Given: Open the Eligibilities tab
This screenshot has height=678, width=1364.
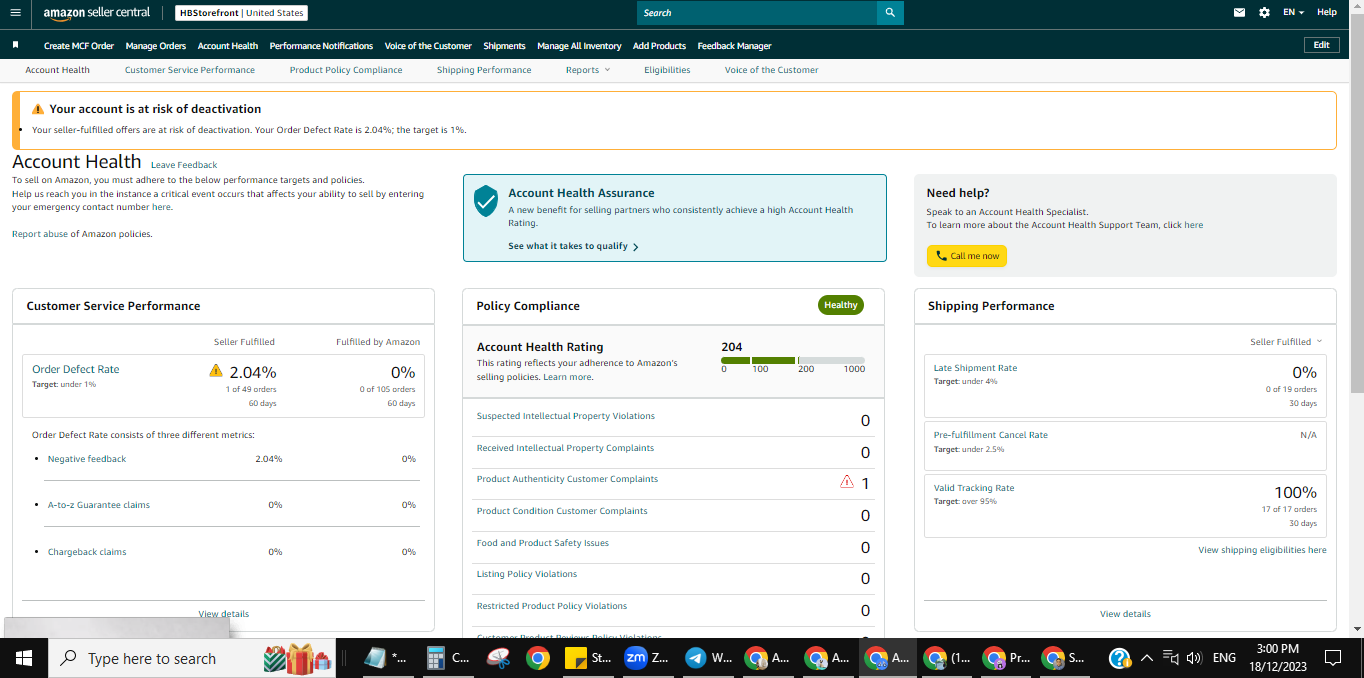Looking at the screenshot, I should (x=667, y=70).
